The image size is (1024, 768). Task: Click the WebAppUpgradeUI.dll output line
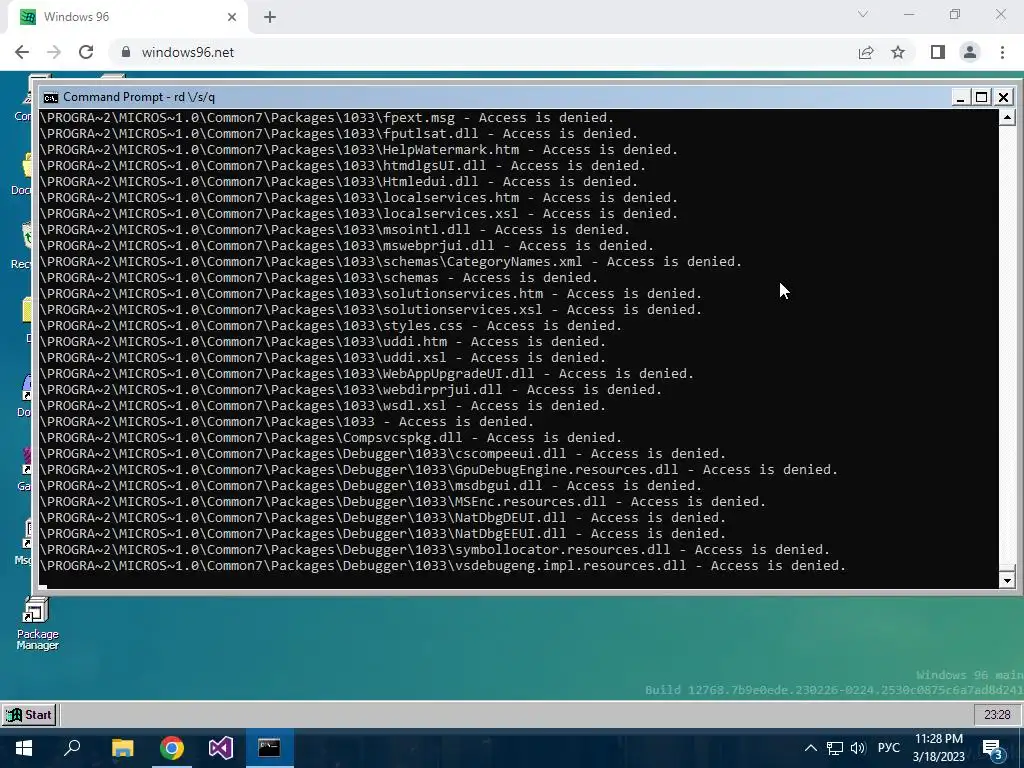tap(367, 374)
